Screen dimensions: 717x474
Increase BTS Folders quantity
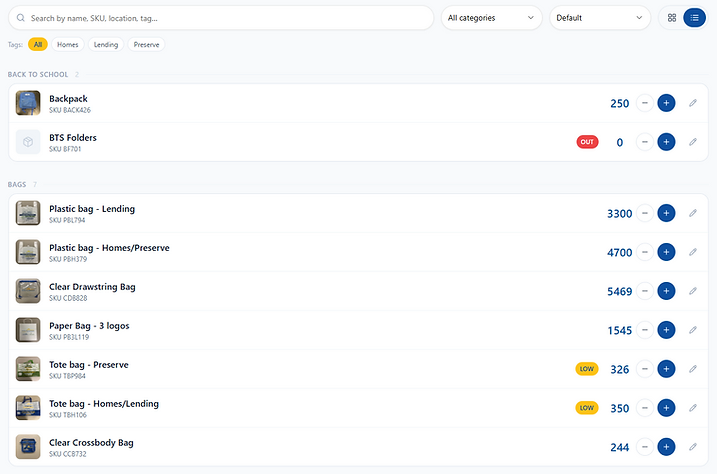666,142
